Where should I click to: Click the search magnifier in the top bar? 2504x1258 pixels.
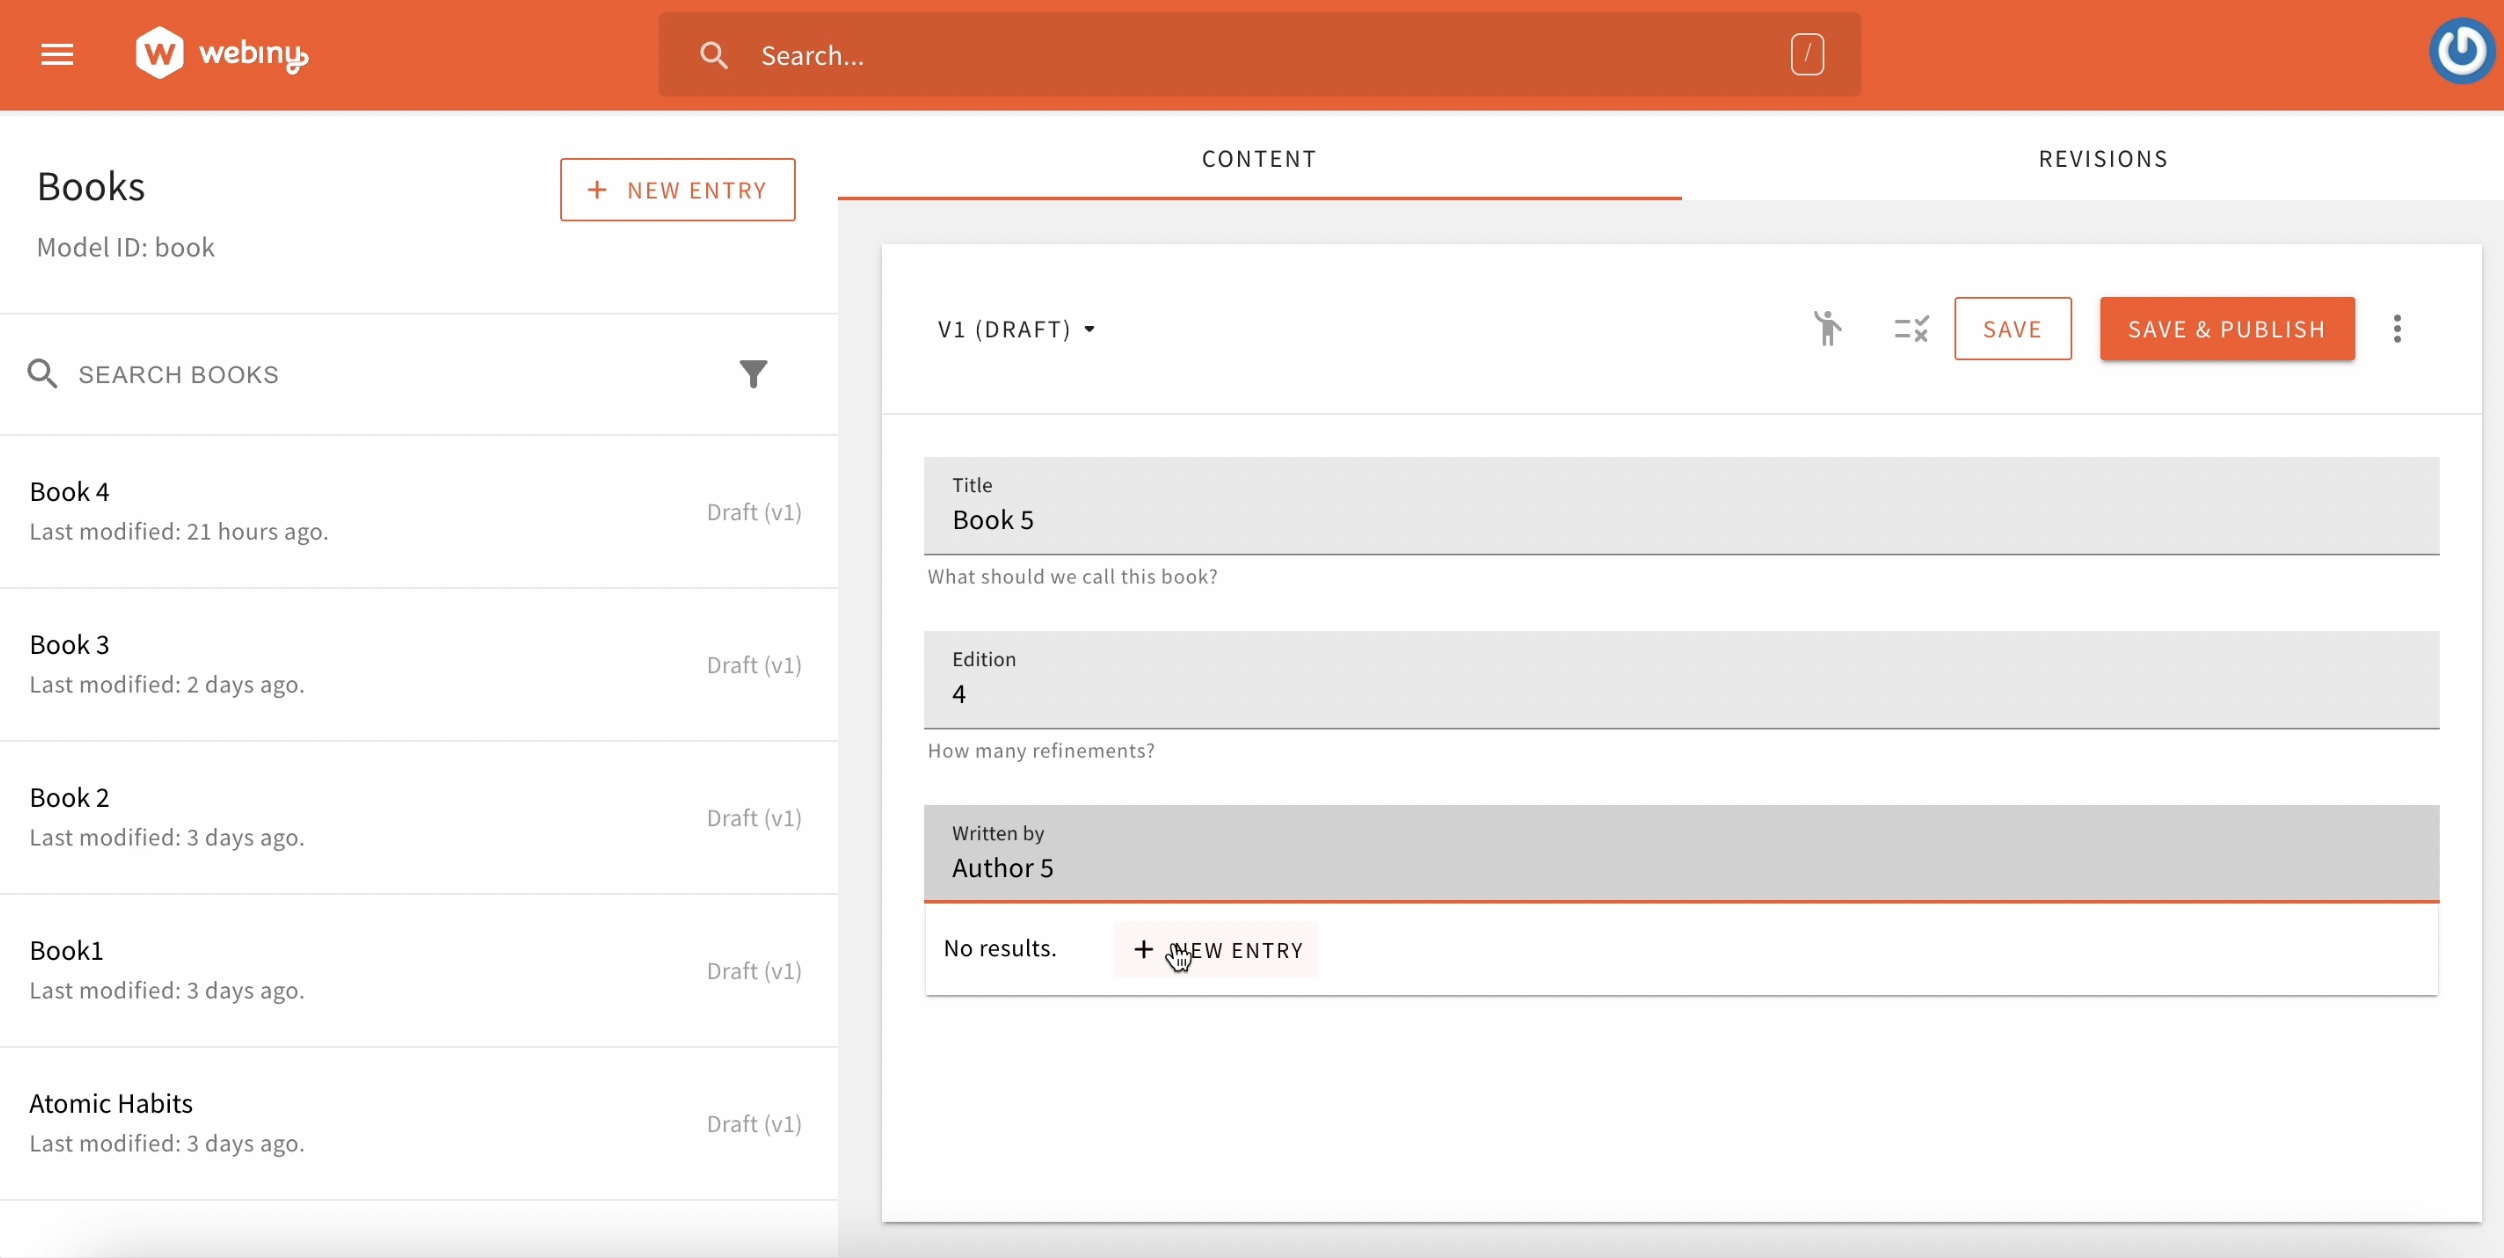coord(713,55)
